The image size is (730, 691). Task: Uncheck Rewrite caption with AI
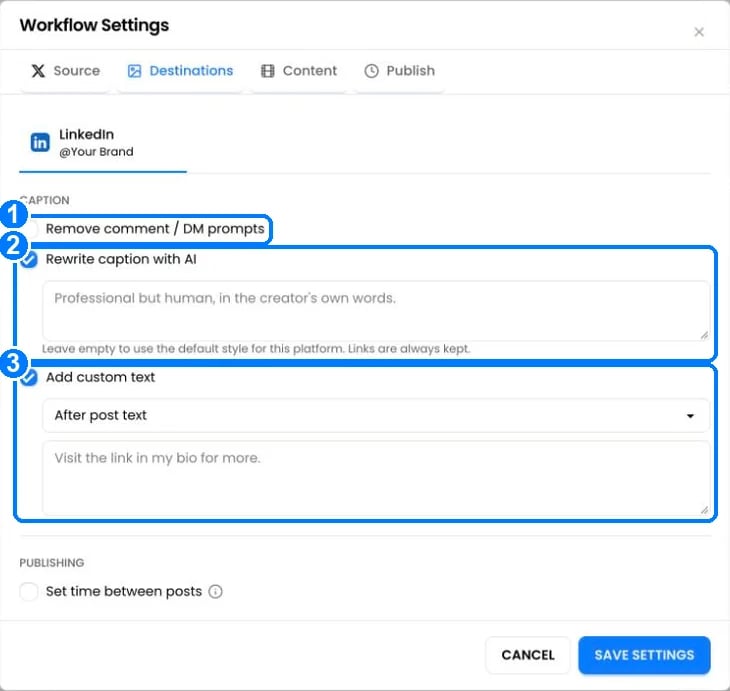29,259
